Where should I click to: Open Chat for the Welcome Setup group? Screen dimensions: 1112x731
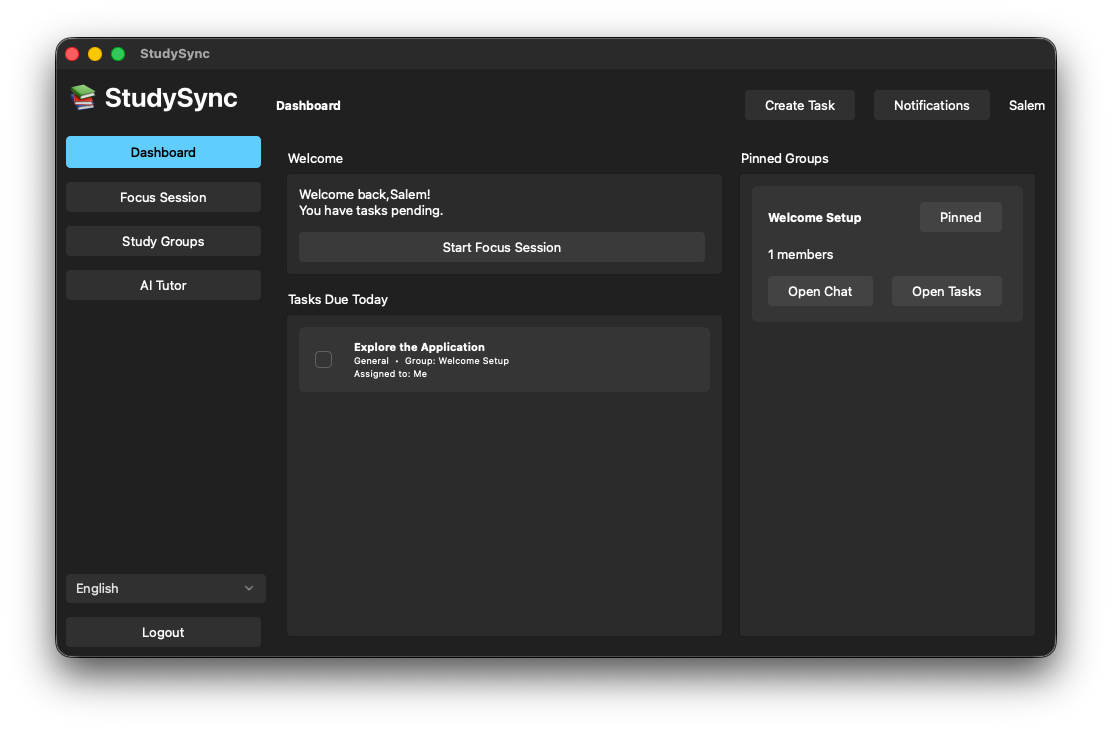[820, 291]
